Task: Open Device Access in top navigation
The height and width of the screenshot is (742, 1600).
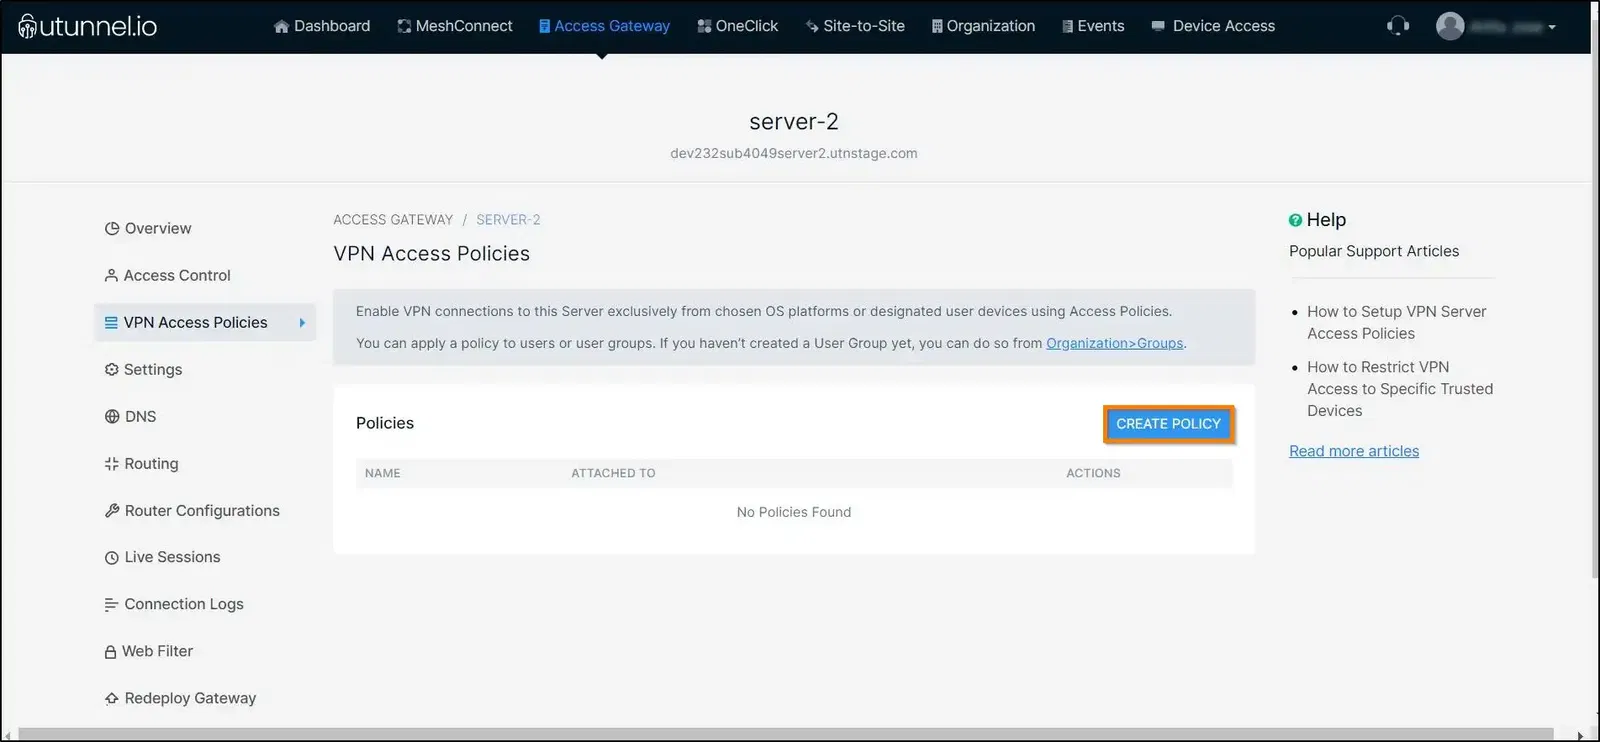Action: (x=1213, y=26)
